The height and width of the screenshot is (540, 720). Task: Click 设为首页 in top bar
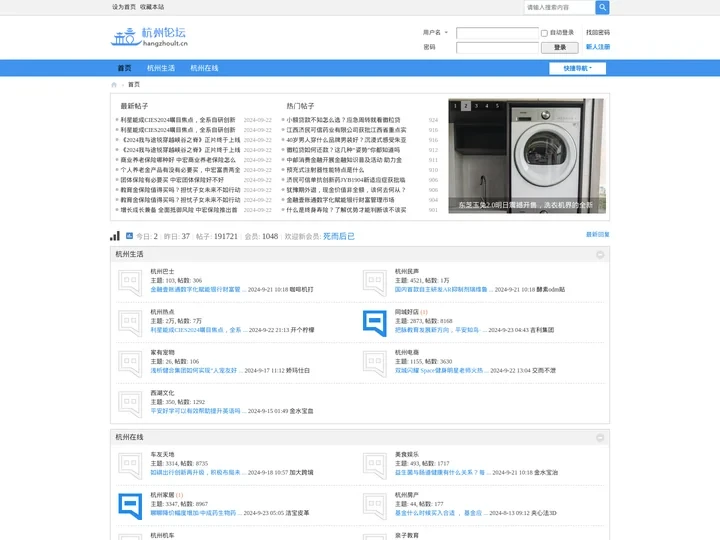coord(124,7)
